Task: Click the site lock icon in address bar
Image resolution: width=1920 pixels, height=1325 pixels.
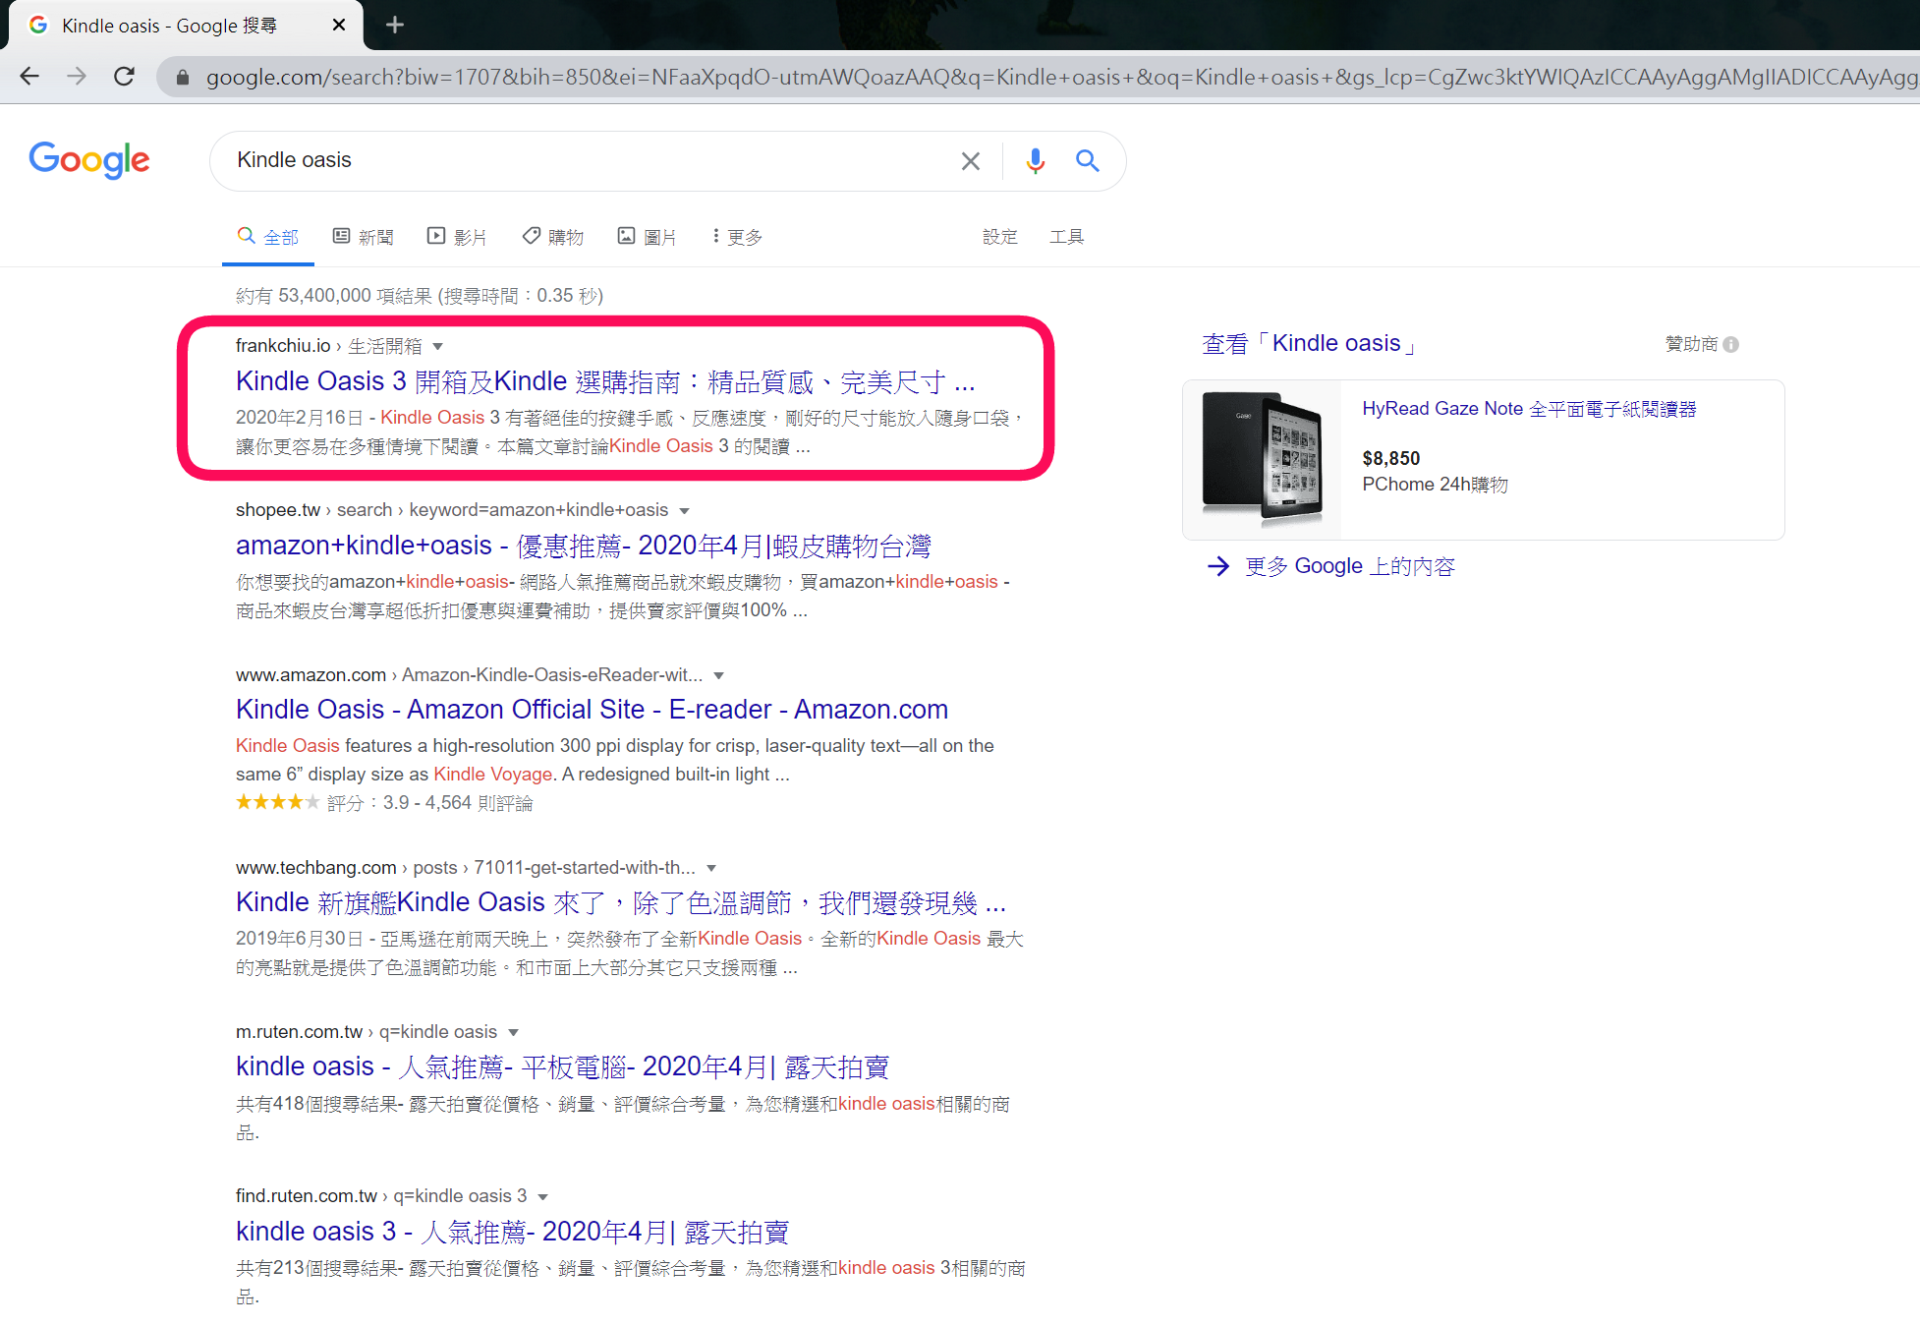Action: pos(181,76)
